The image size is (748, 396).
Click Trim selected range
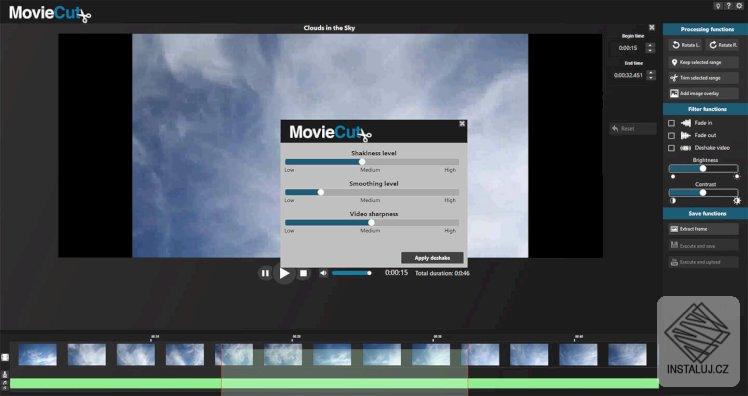pyautogui.click(x=704, y=78)
